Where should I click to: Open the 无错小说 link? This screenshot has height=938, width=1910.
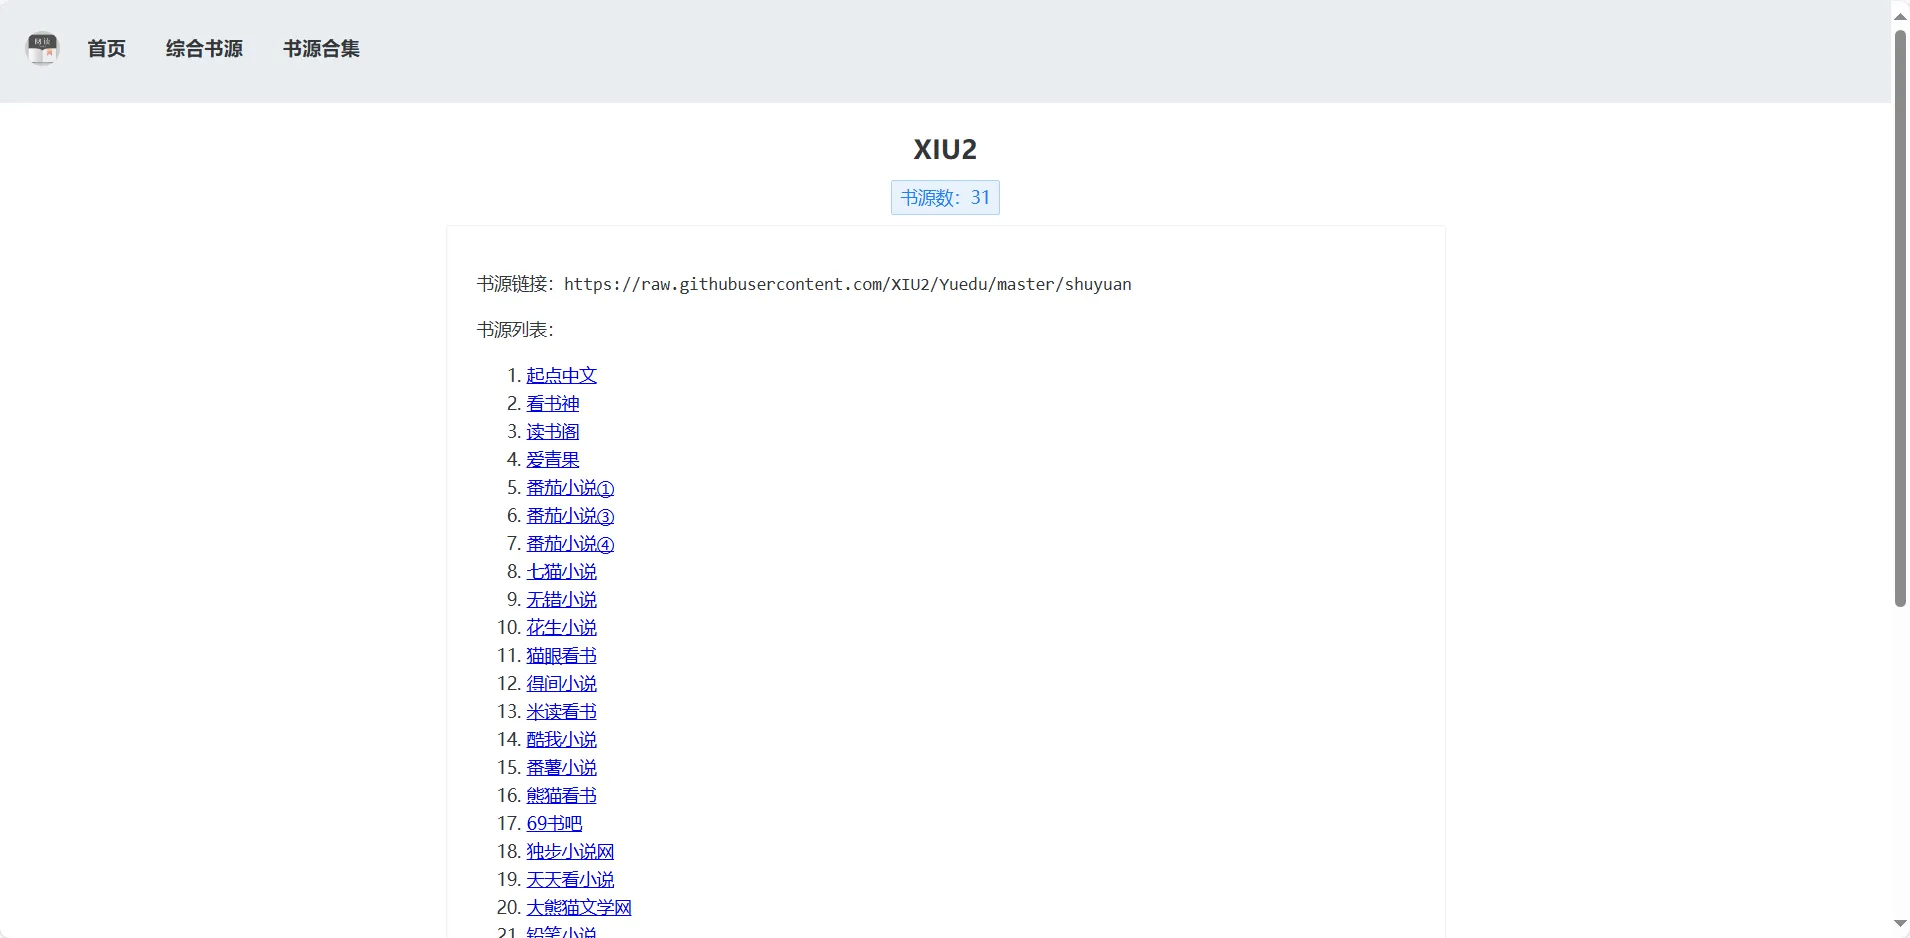tap(562, 599)
